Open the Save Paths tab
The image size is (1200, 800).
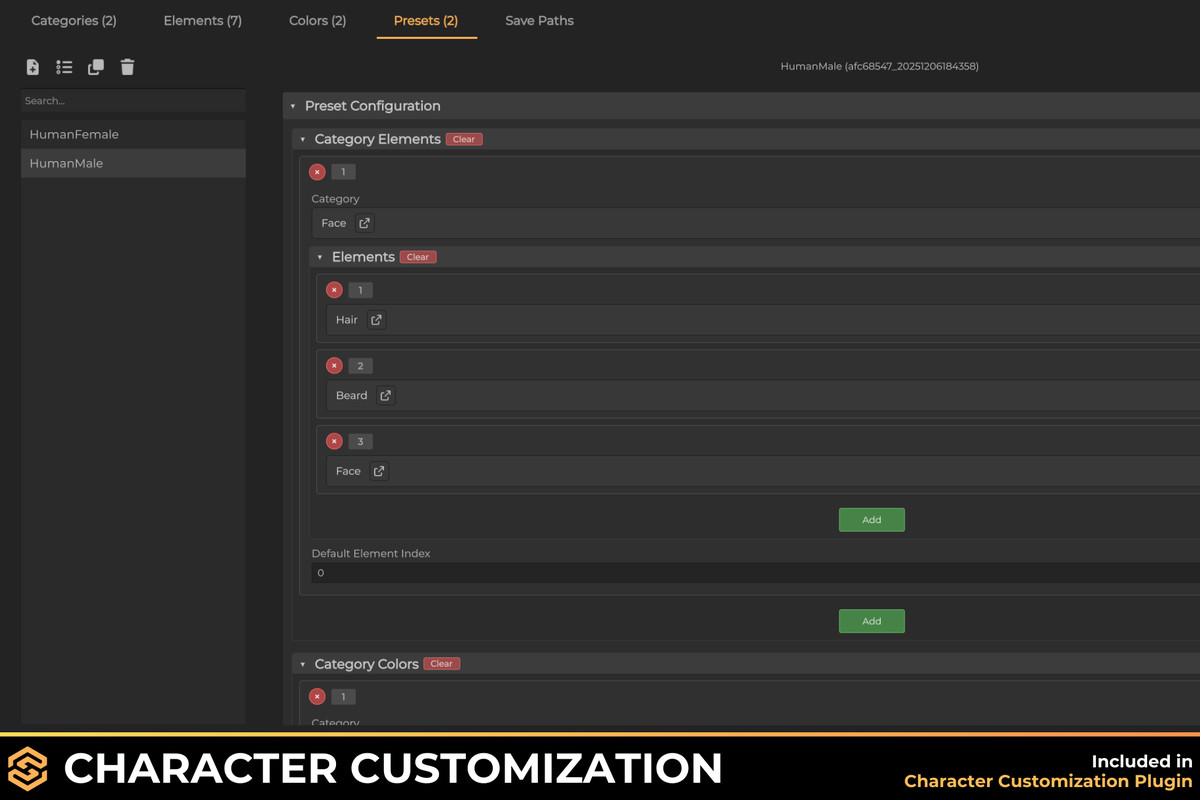coord(539,20)
